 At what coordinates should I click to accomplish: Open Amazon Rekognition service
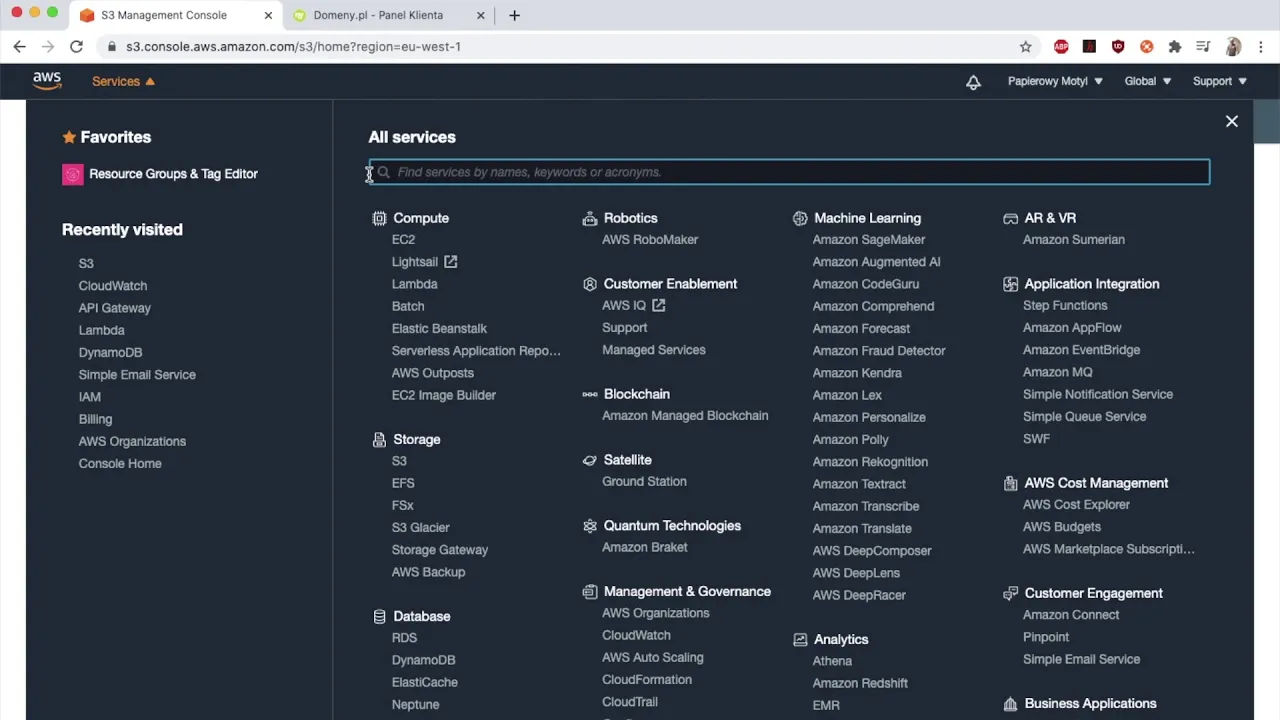pos(870,462)
